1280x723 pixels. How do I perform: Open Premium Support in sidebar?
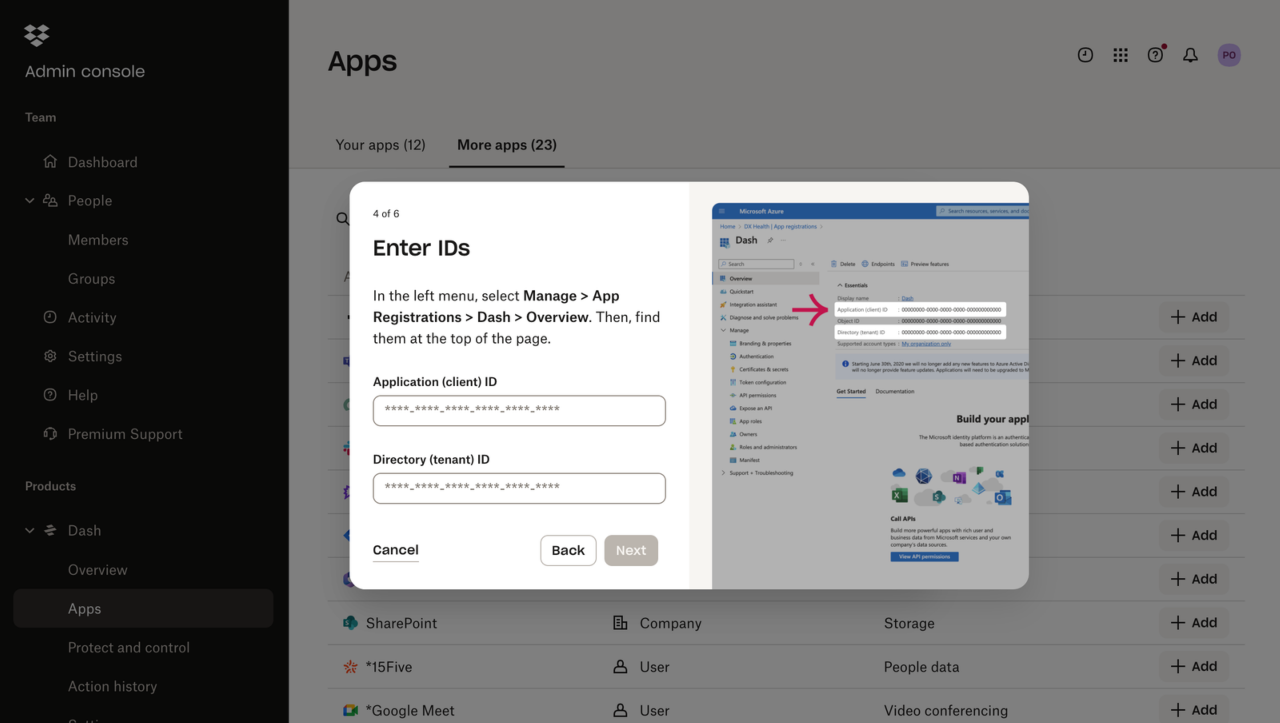click(124, 434)
